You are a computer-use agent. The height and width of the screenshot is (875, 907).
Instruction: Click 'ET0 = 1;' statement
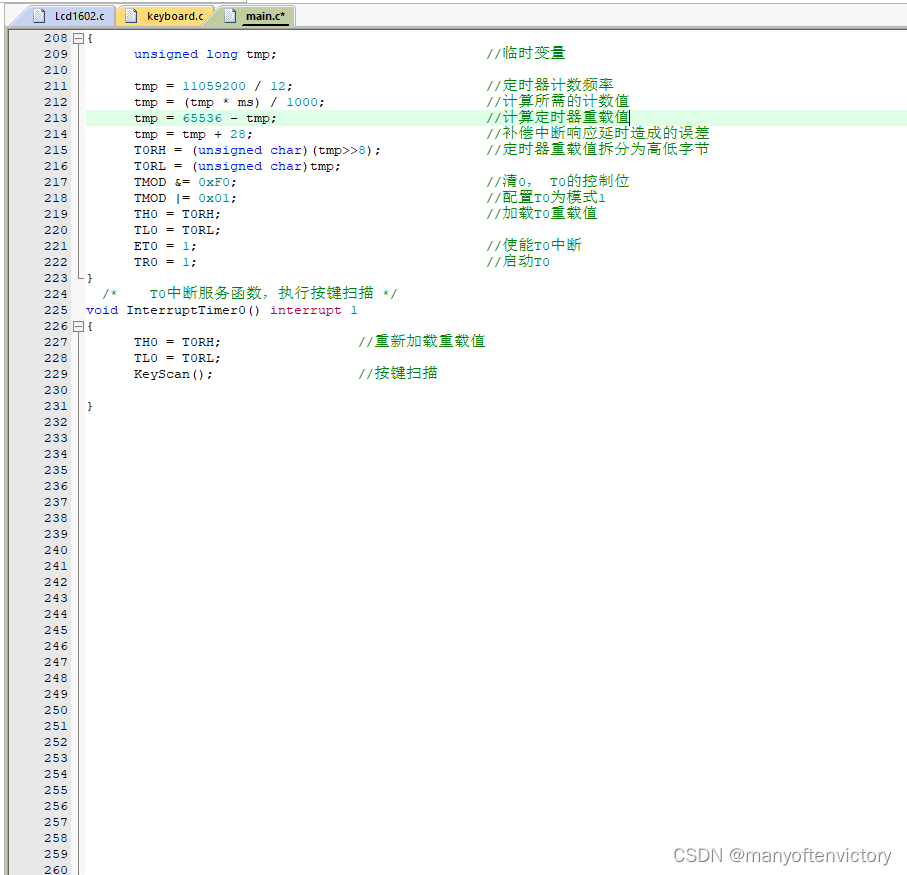pyautogui.click(x=165, y=246)
